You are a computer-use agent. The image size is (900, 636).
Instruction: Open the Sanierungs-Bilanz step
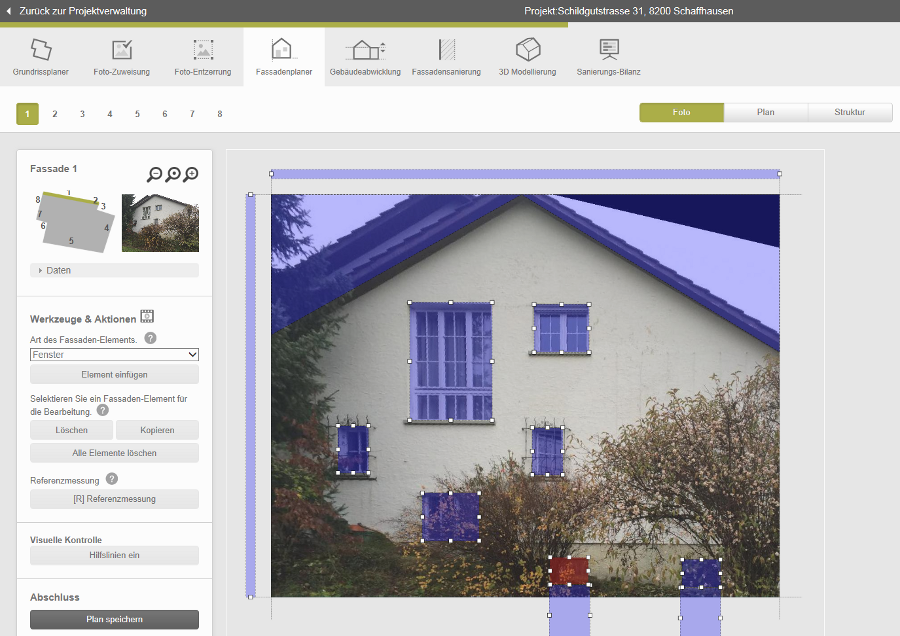pos(608,57)
